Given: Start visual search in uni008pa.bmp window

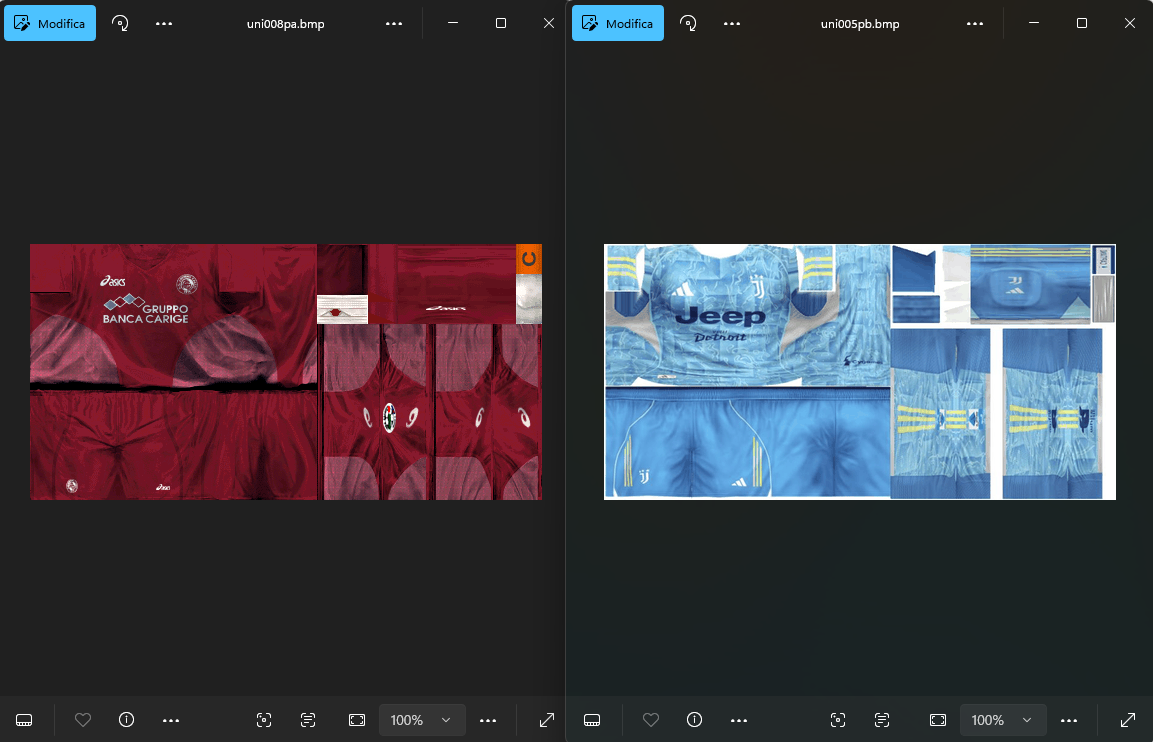Looking at the screenshot, I should pyautogui.click(x=264, y=720).
